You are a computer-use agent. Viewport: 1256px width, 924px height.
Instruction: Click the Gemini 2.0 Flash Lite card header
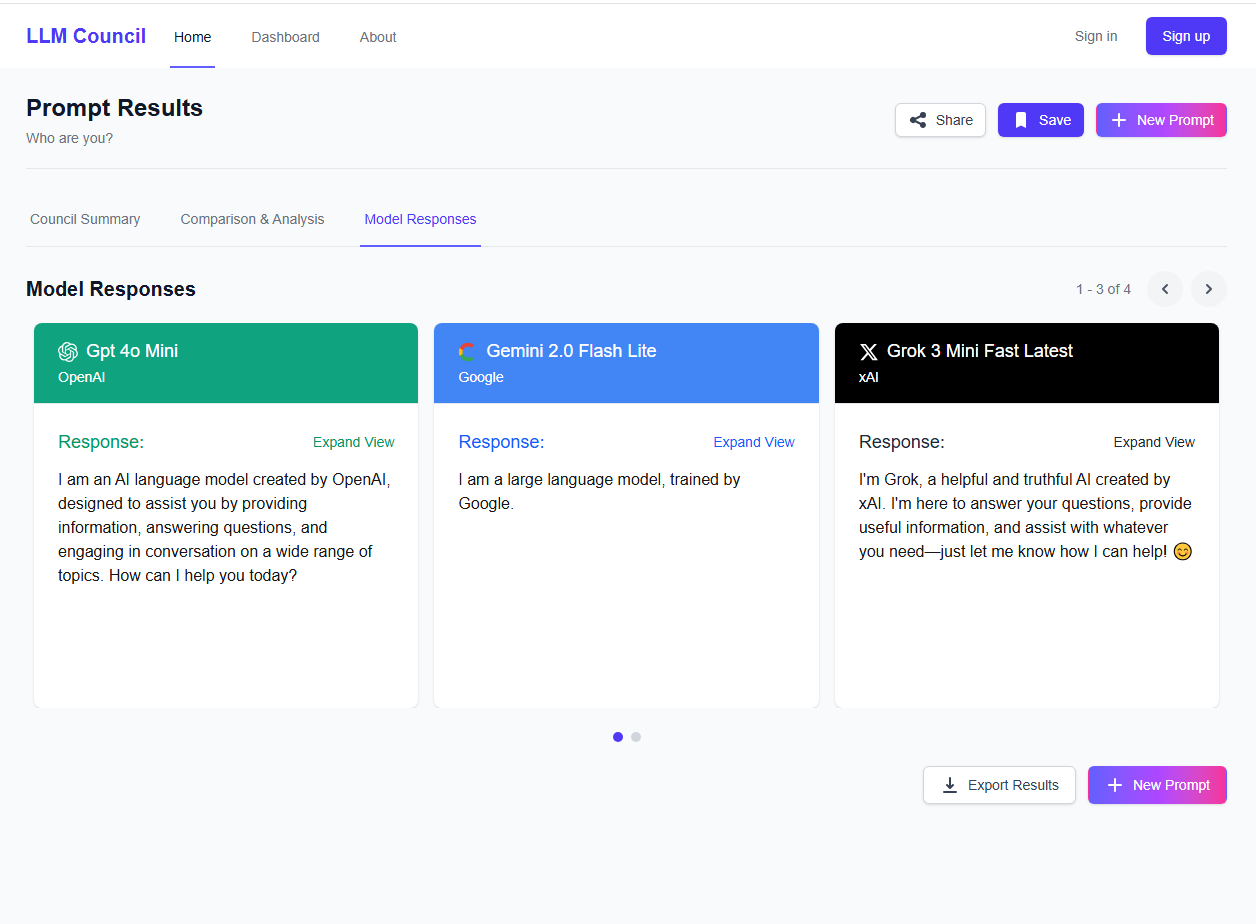point(626,363)
